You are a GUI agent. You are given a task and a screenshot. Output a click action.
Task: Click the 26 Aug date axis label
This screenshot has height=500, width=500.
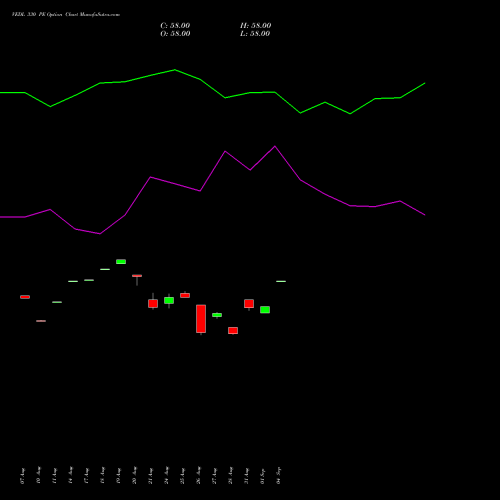199,476
